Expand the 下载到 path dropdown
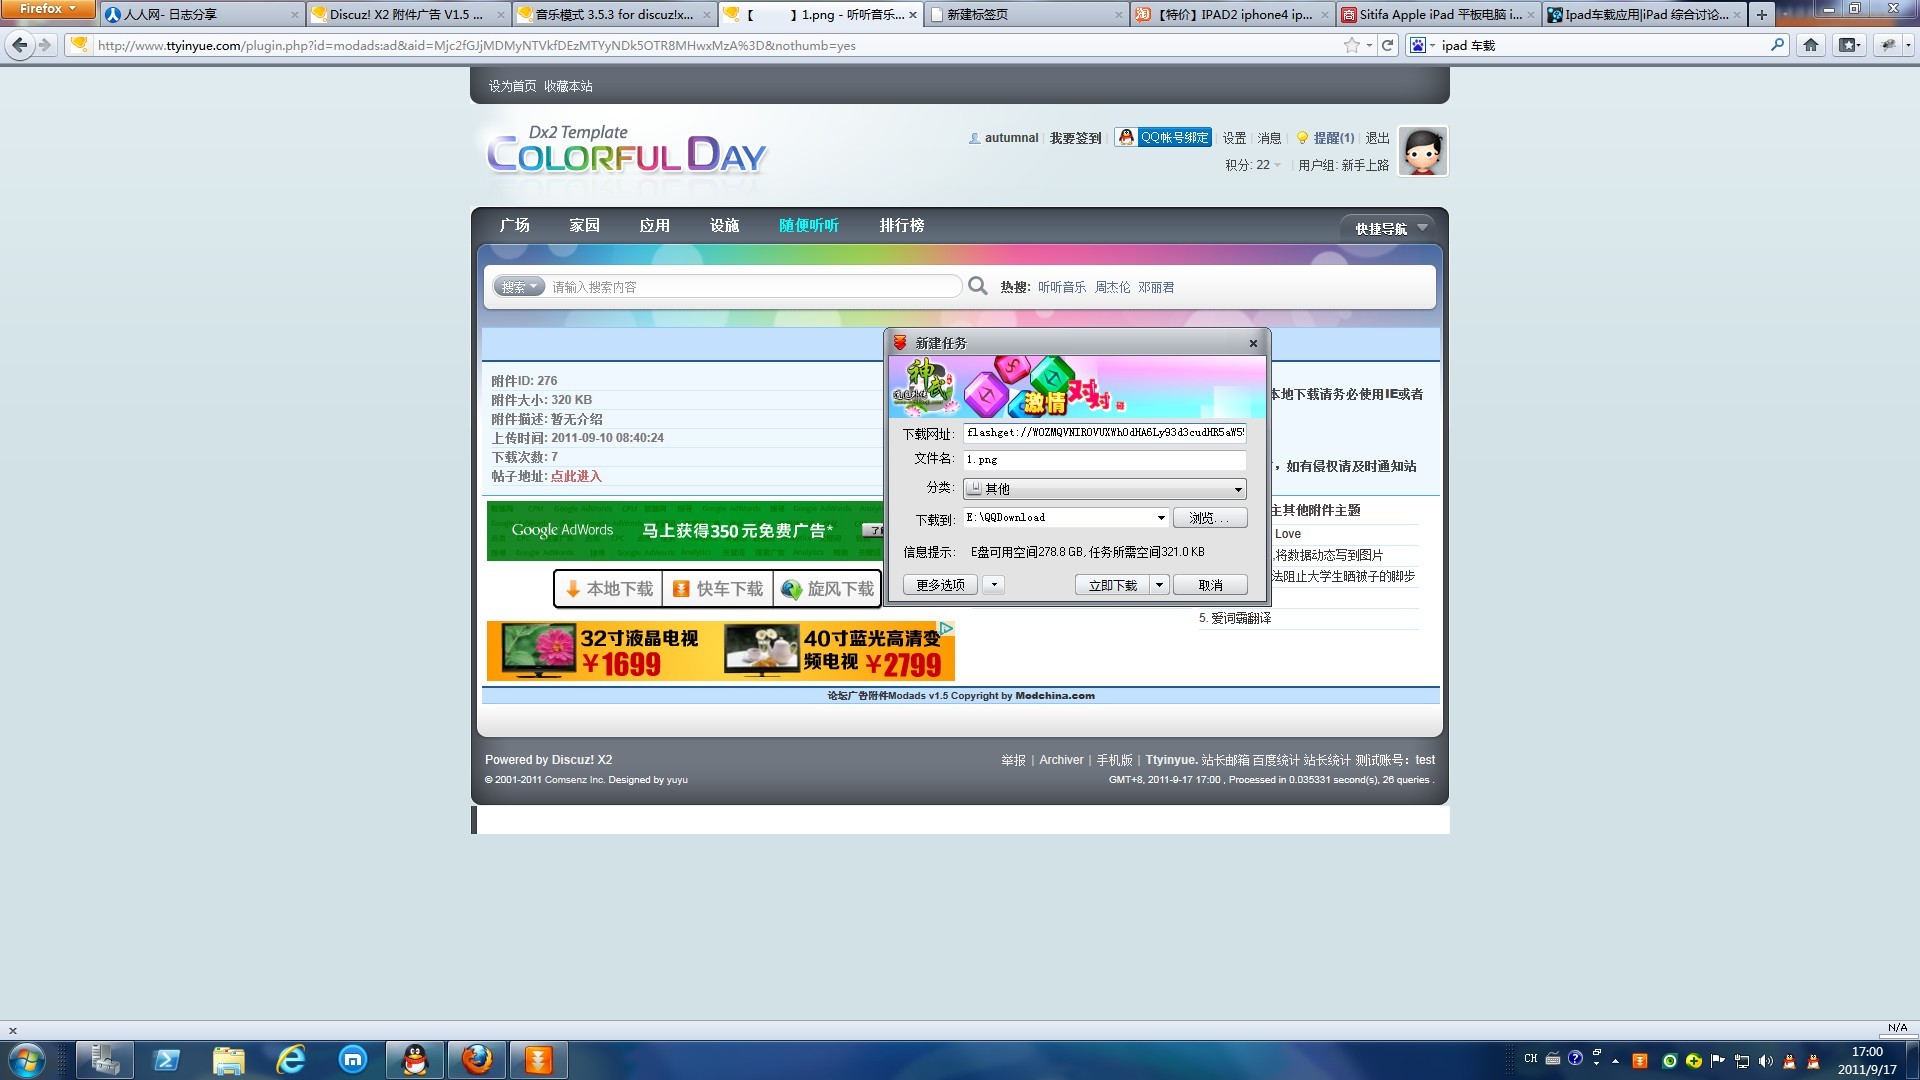Viewport: 1920px width, 1080px height. pos(1160,518)
